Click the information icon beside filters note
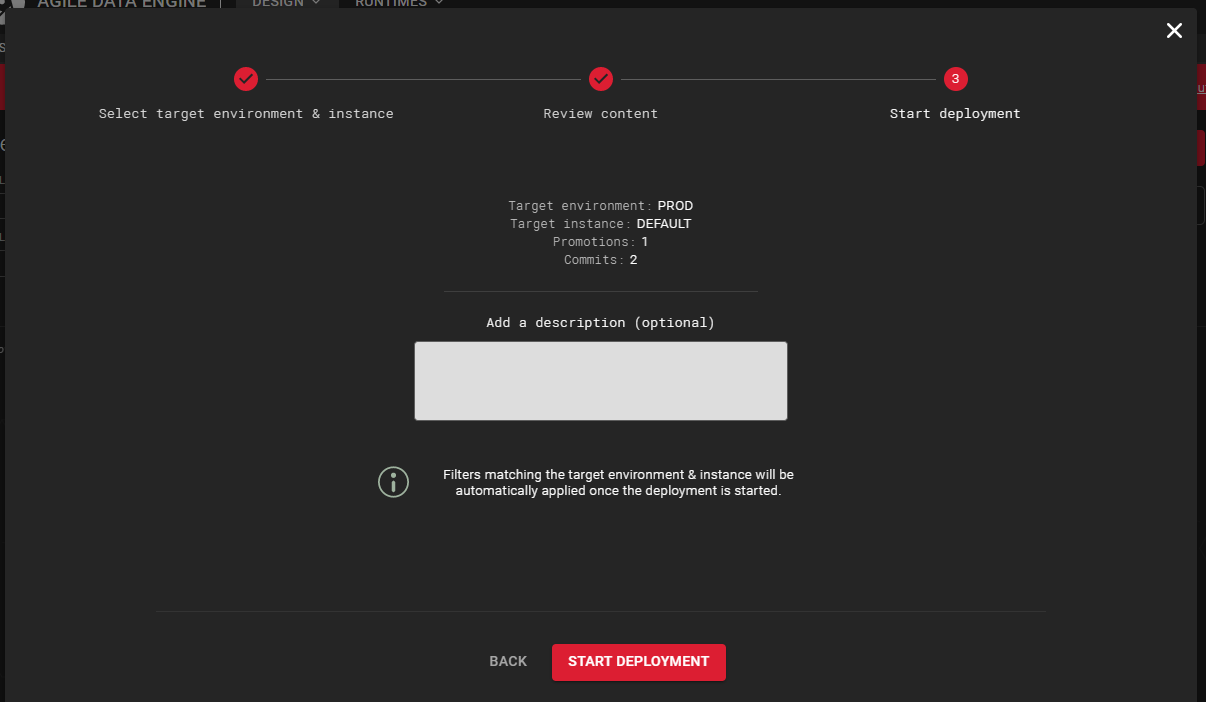The height and width of the screenshot is (702, 1206). [x=393, y=482]
